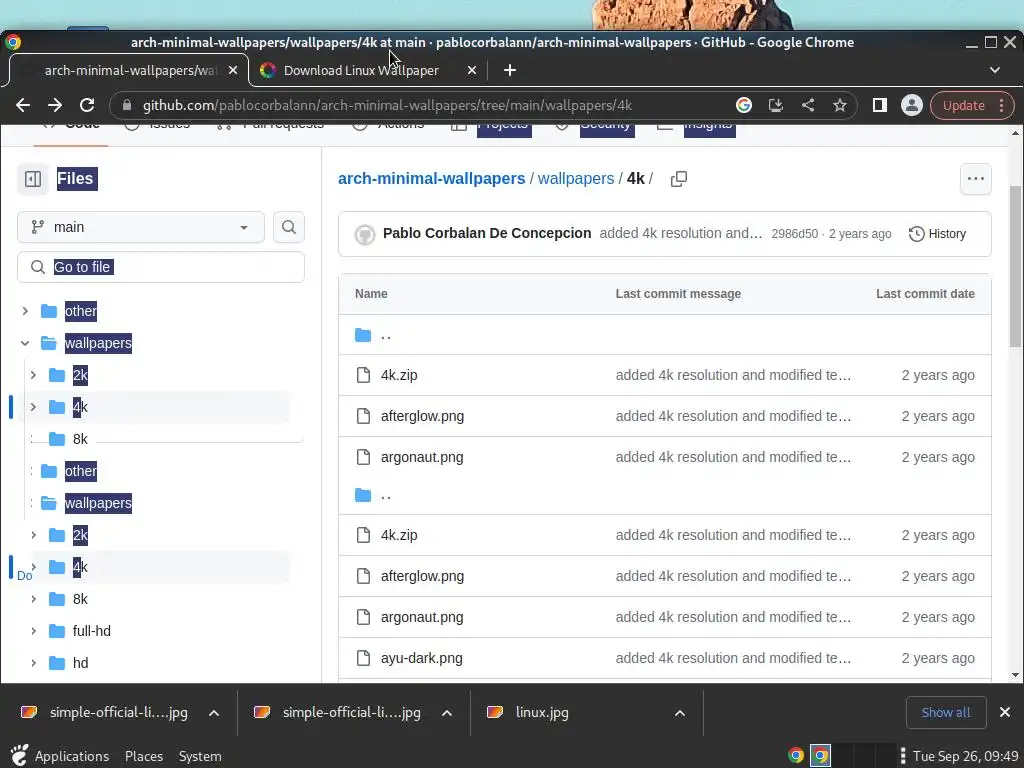Open the more options ellipsis menu
The width and height of the screenshot is (1024, 768).
pos(976,179)
